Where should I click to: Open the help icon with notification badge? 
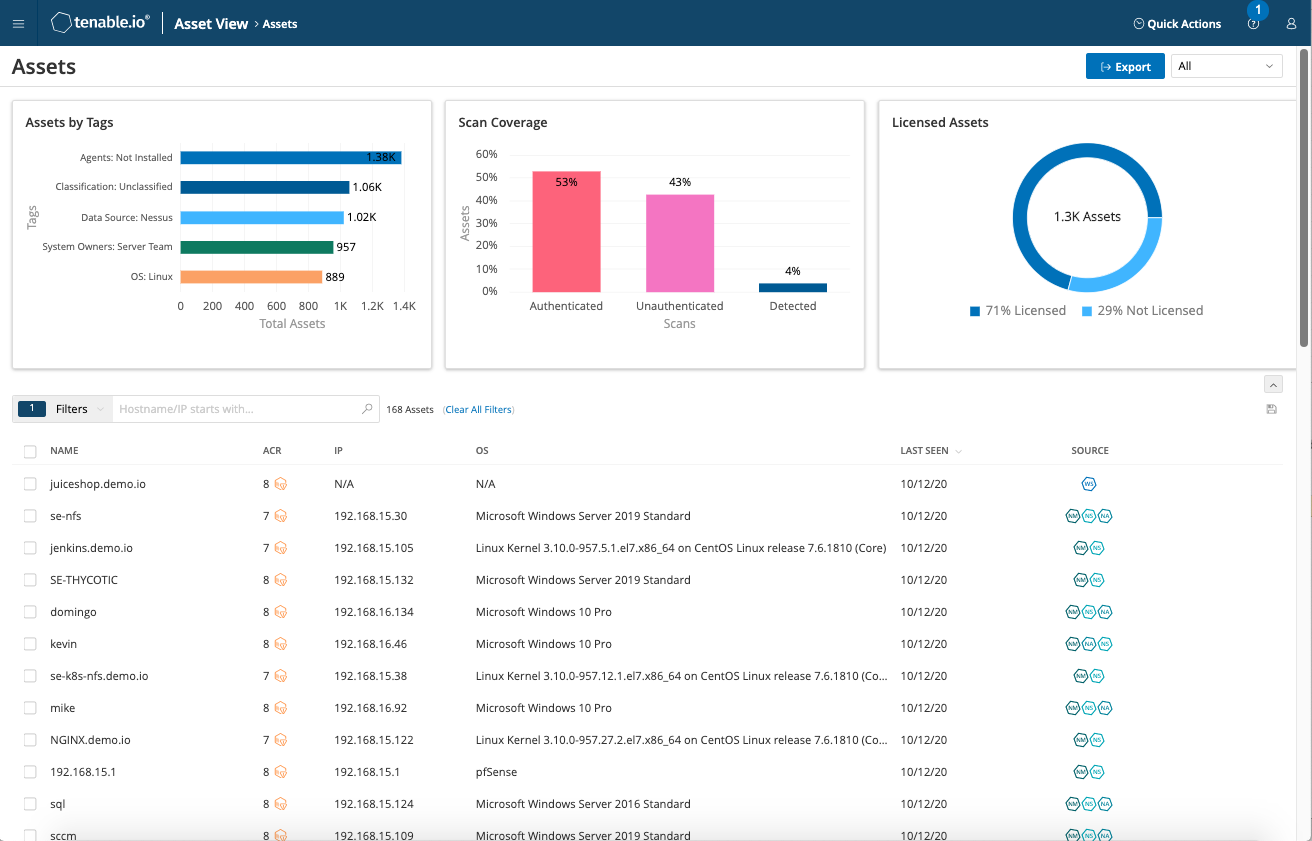[x=1253, y=24]
